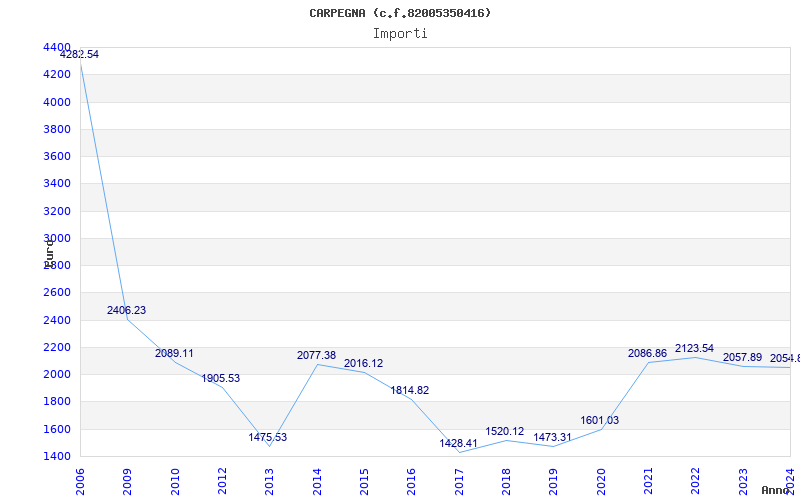Click the x-axis year 2010
Viewport: 800px width, 500px height.
click(x=174, y=482)
